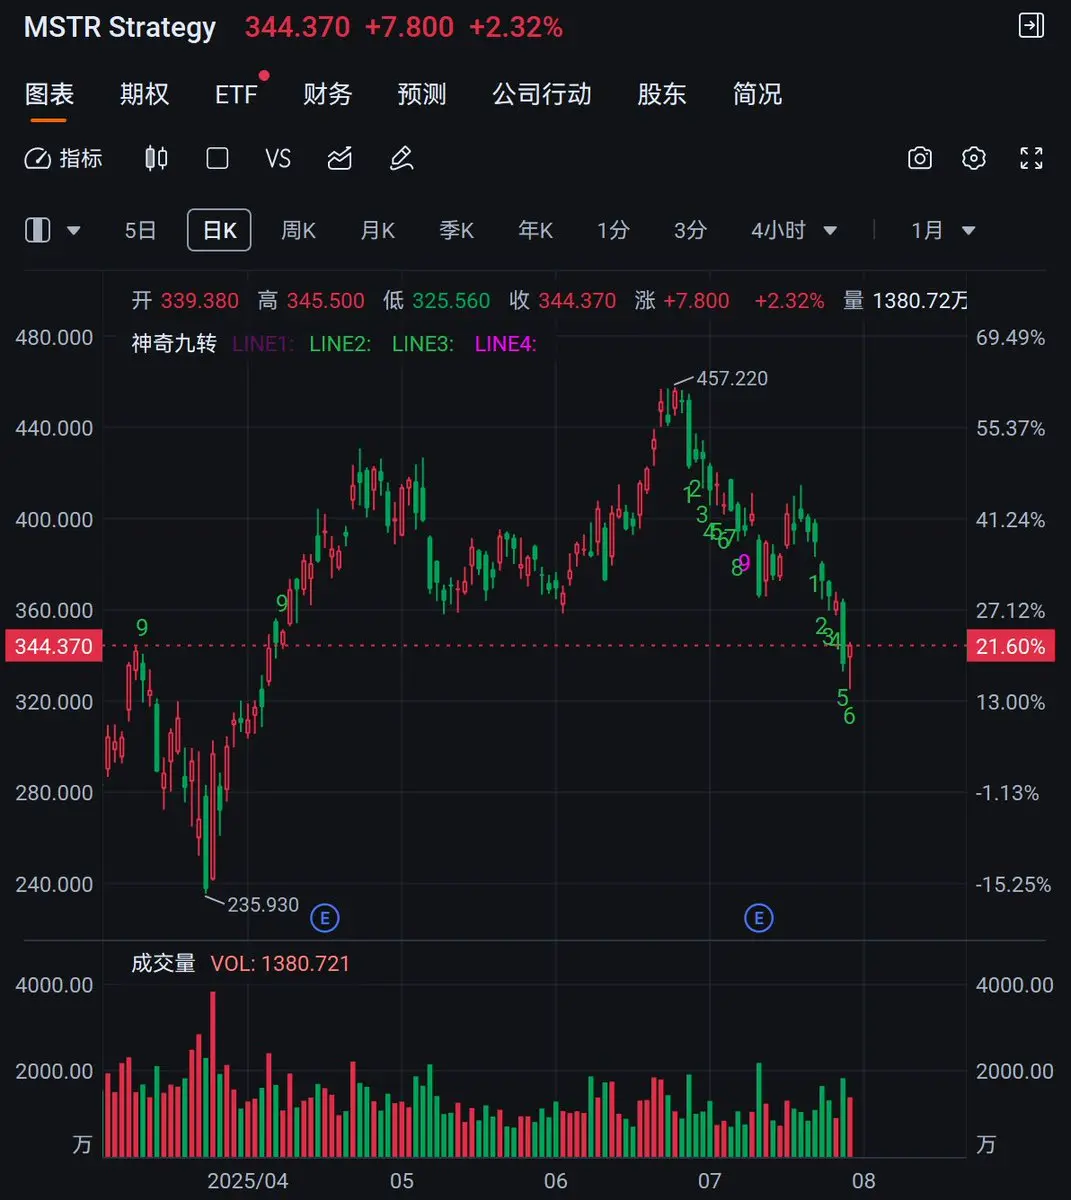Viewport: 1071px width, 1200px height.
Task: Click the 08 month axis label
Action: [864, 1181]
